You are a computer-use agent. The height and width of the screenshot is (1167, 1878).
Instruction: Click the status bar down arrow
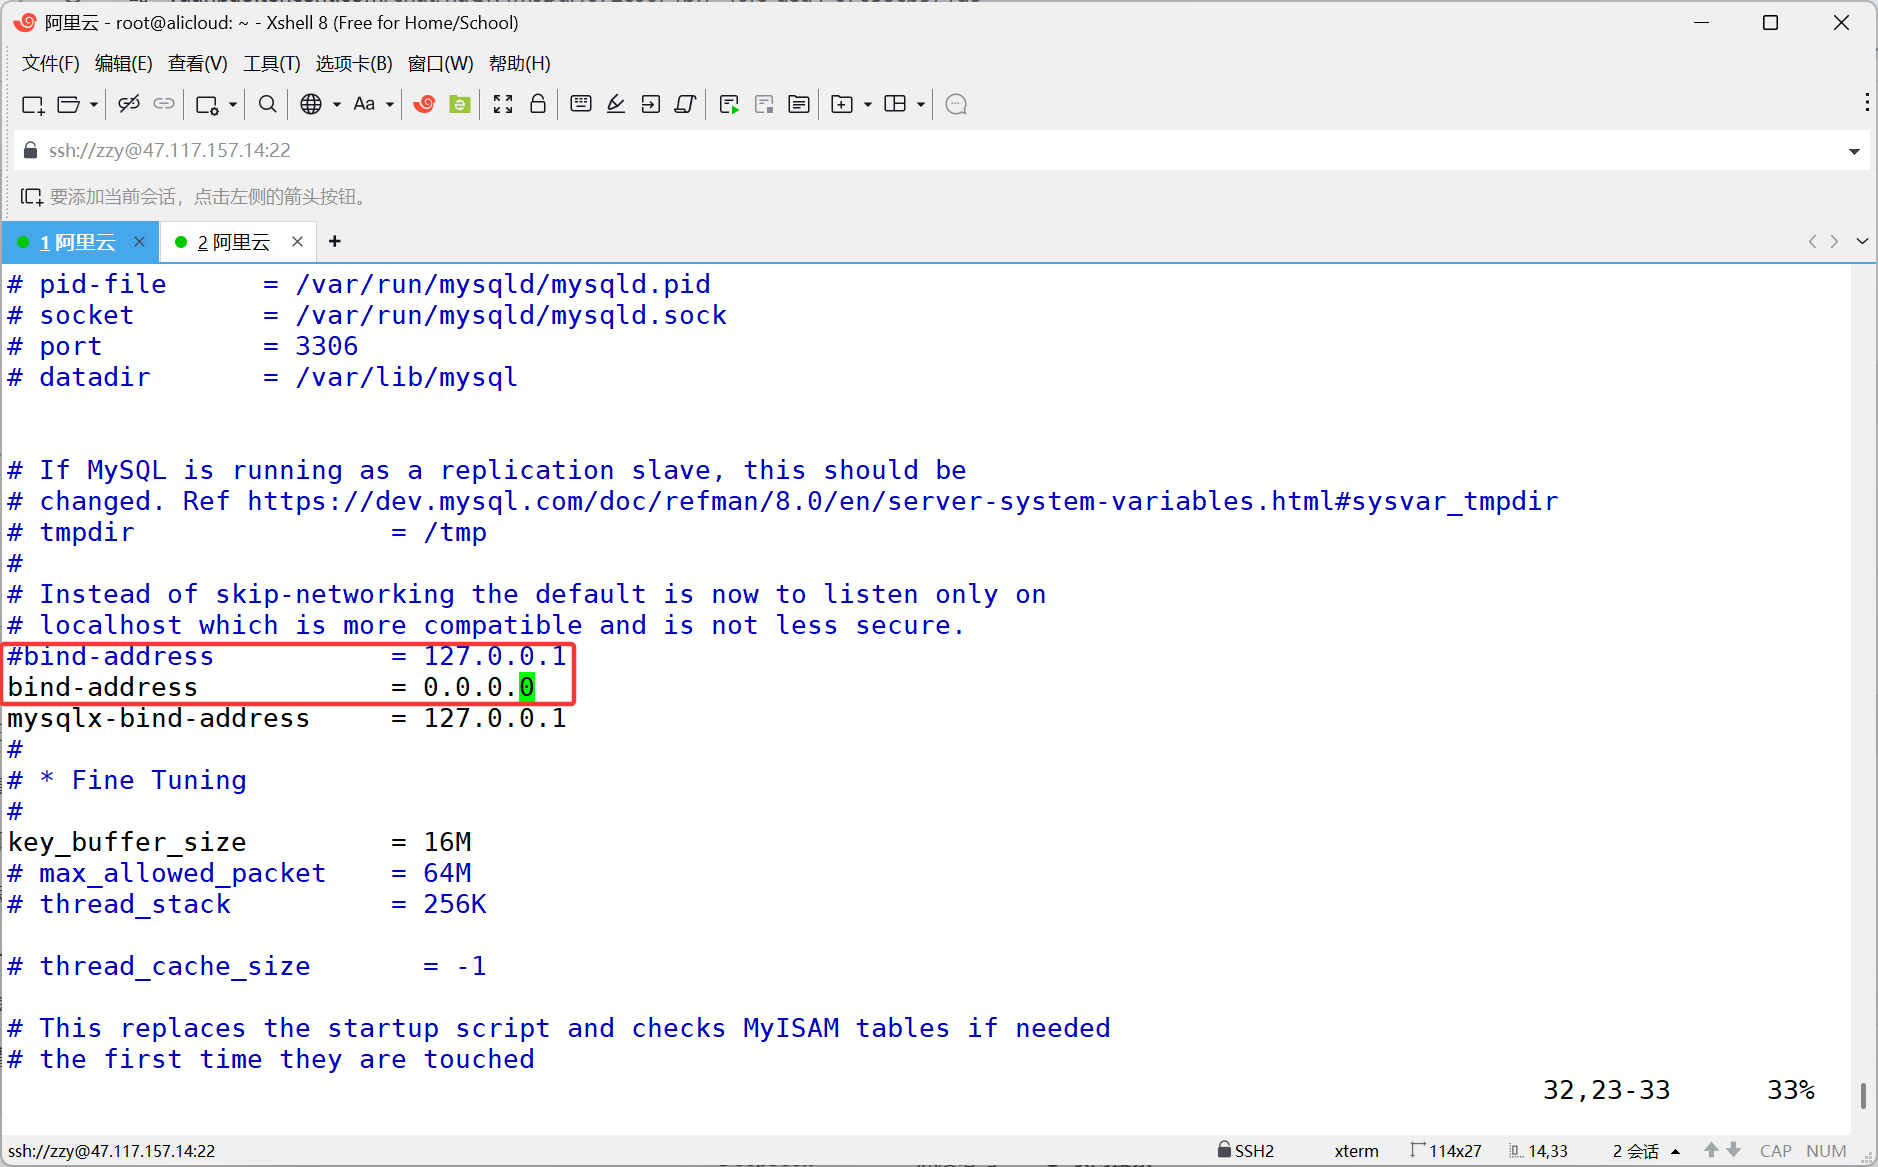point(1734,1150)
